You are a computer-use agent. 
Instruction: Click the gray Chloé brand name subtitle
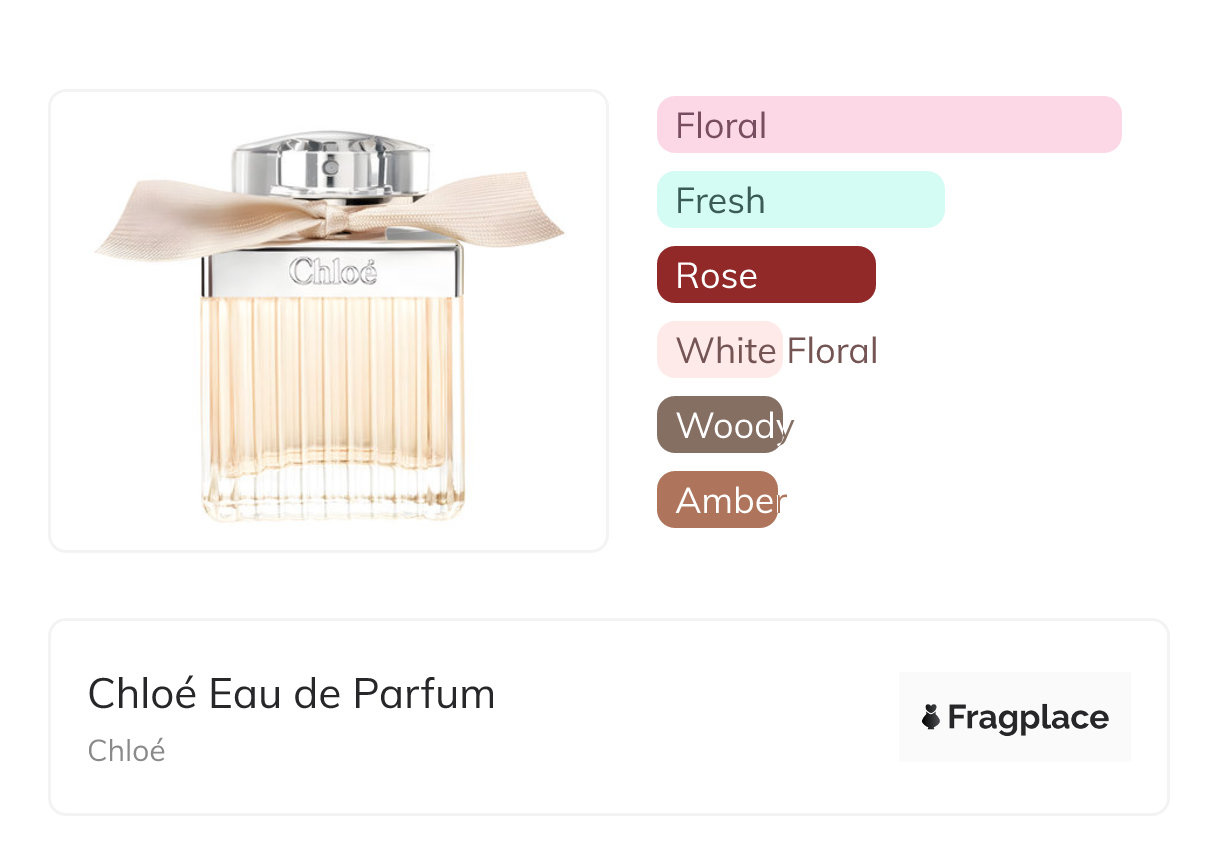point(126,751)
